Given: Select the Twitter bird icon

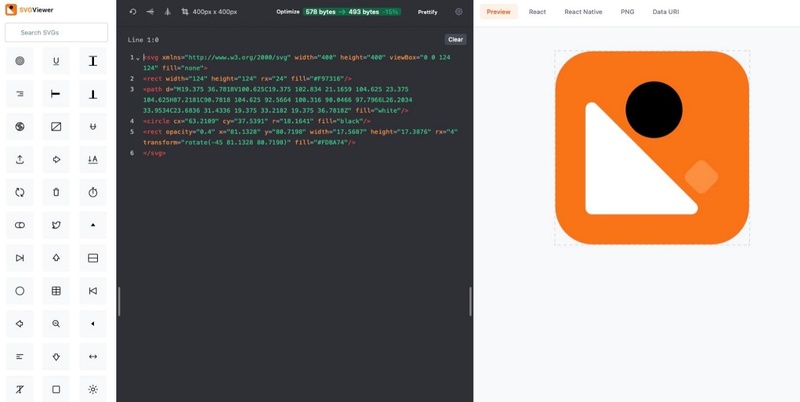Looking at the screenshot, I should coord(56,225).
